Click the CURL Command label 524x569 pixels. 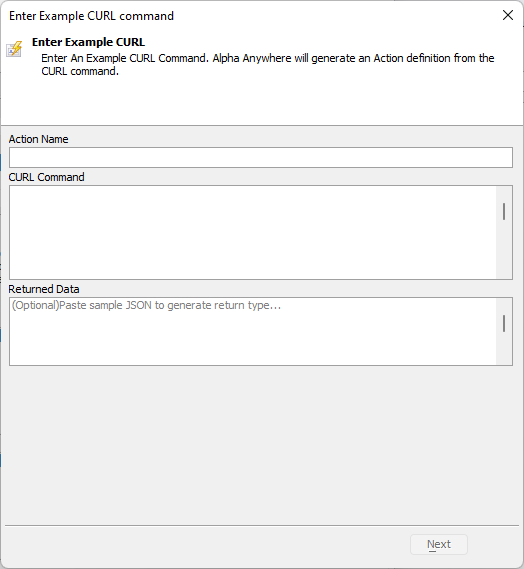click(46, 177)
